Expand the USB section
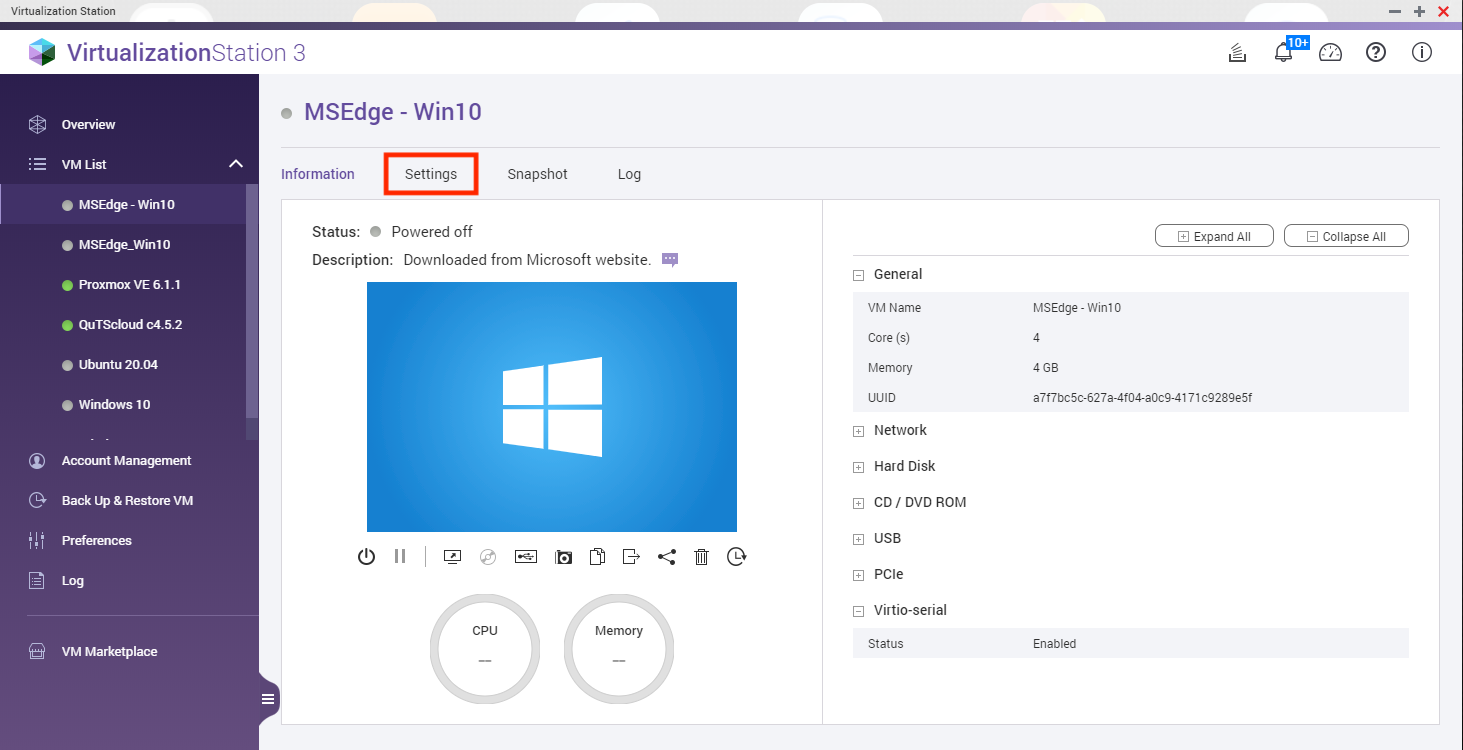 (x=858, y=539)
